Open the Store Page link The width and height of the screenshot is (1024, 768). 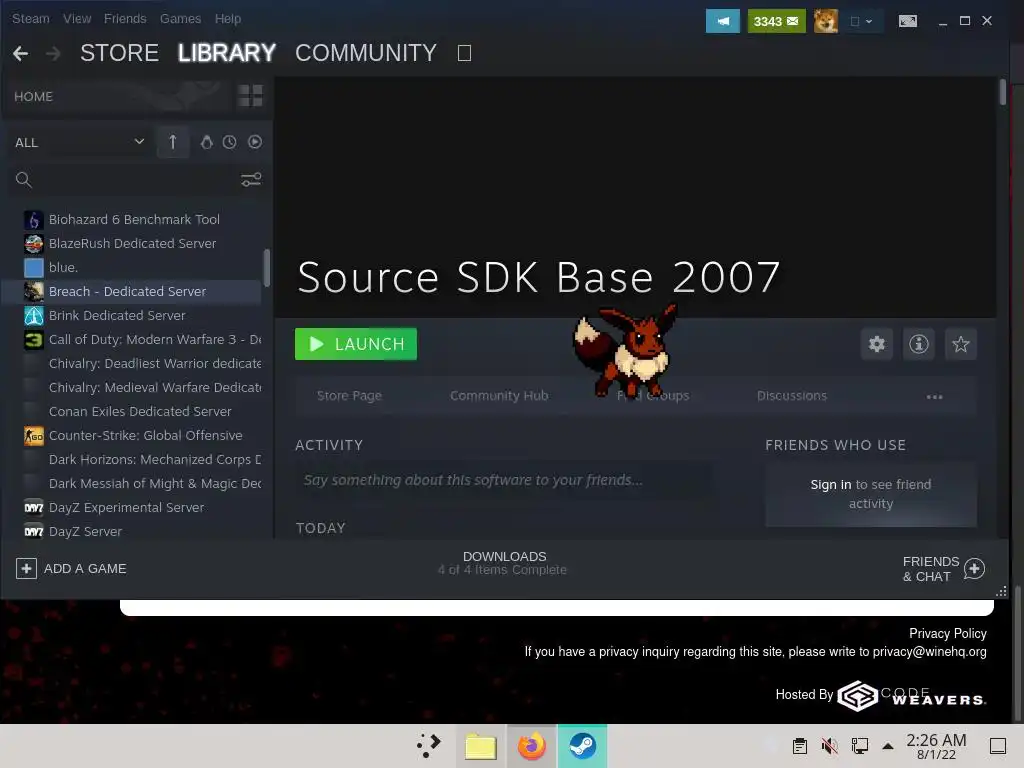pyautogui.click(x=349, y=396)
